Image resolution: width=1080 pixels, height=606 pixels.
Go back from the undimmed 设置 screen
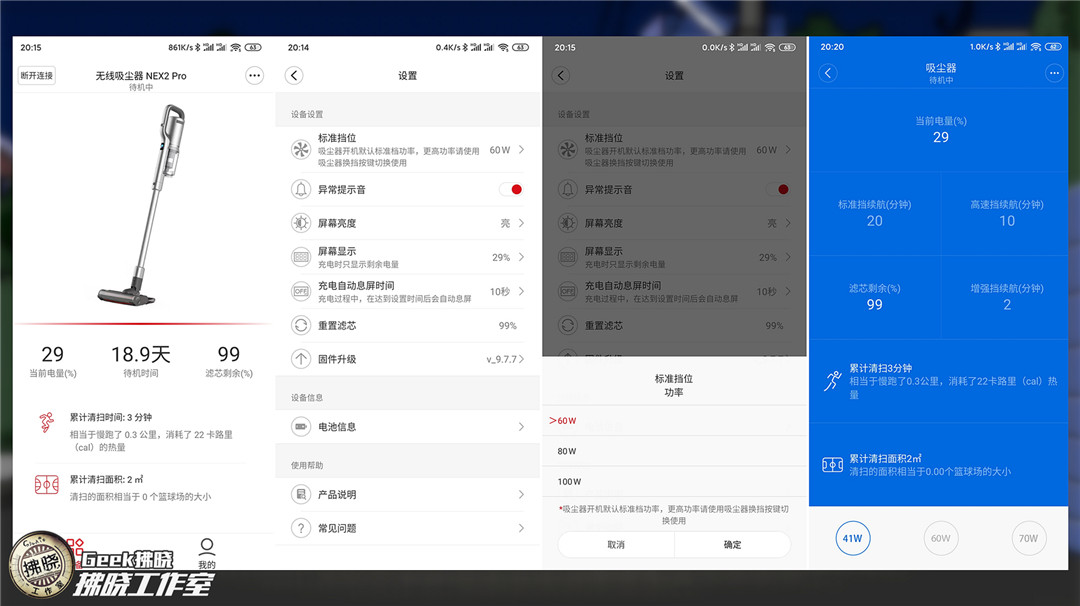[294, 76]
